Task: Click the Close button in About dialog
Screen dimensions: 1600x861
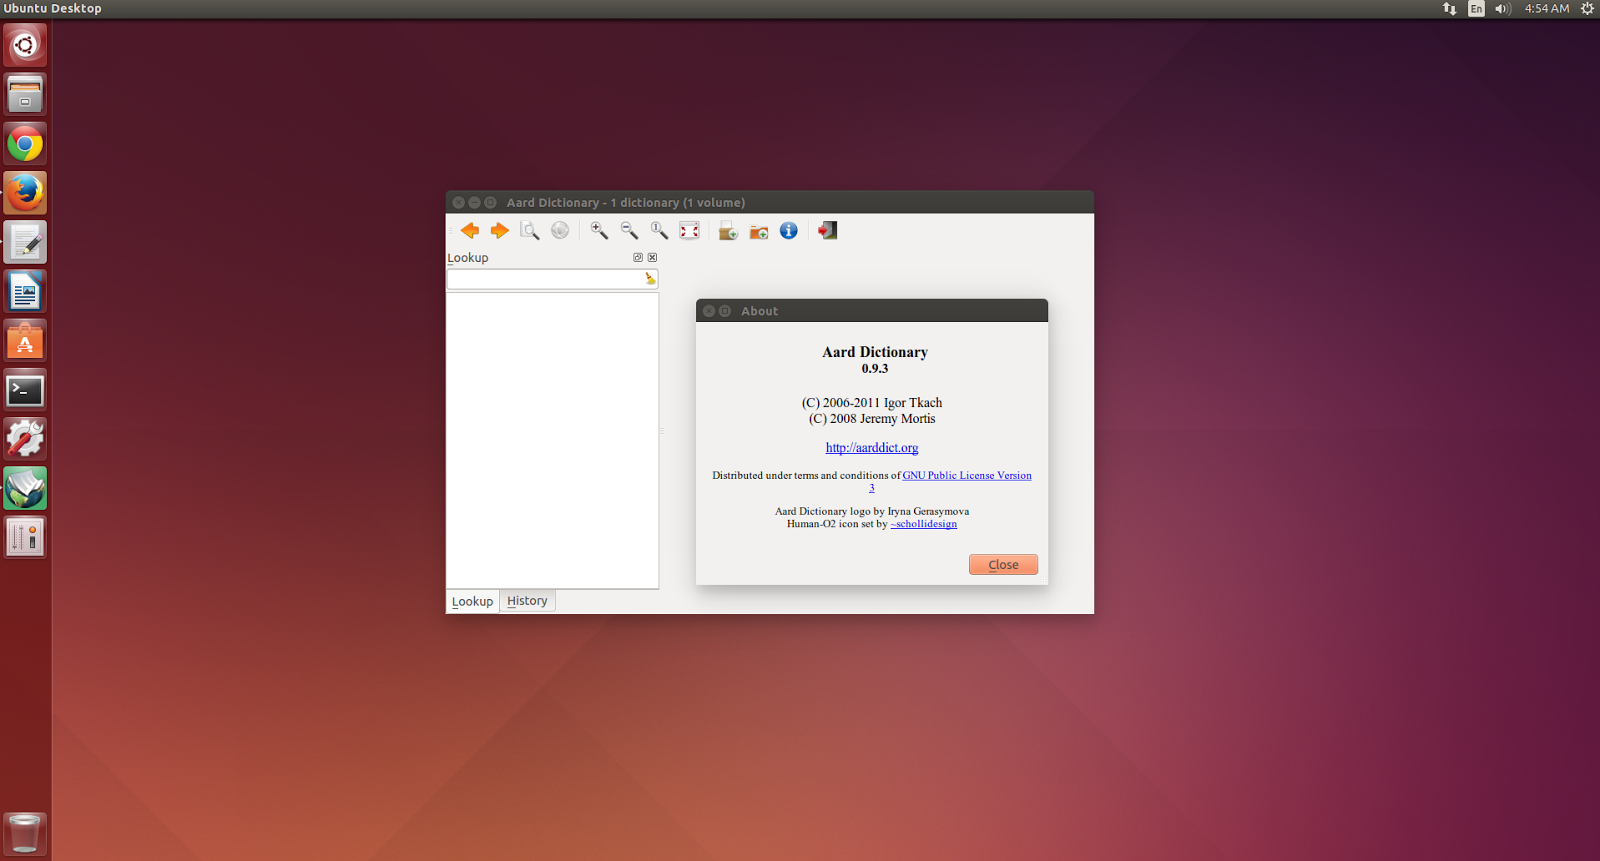Action: (1003, 565)
